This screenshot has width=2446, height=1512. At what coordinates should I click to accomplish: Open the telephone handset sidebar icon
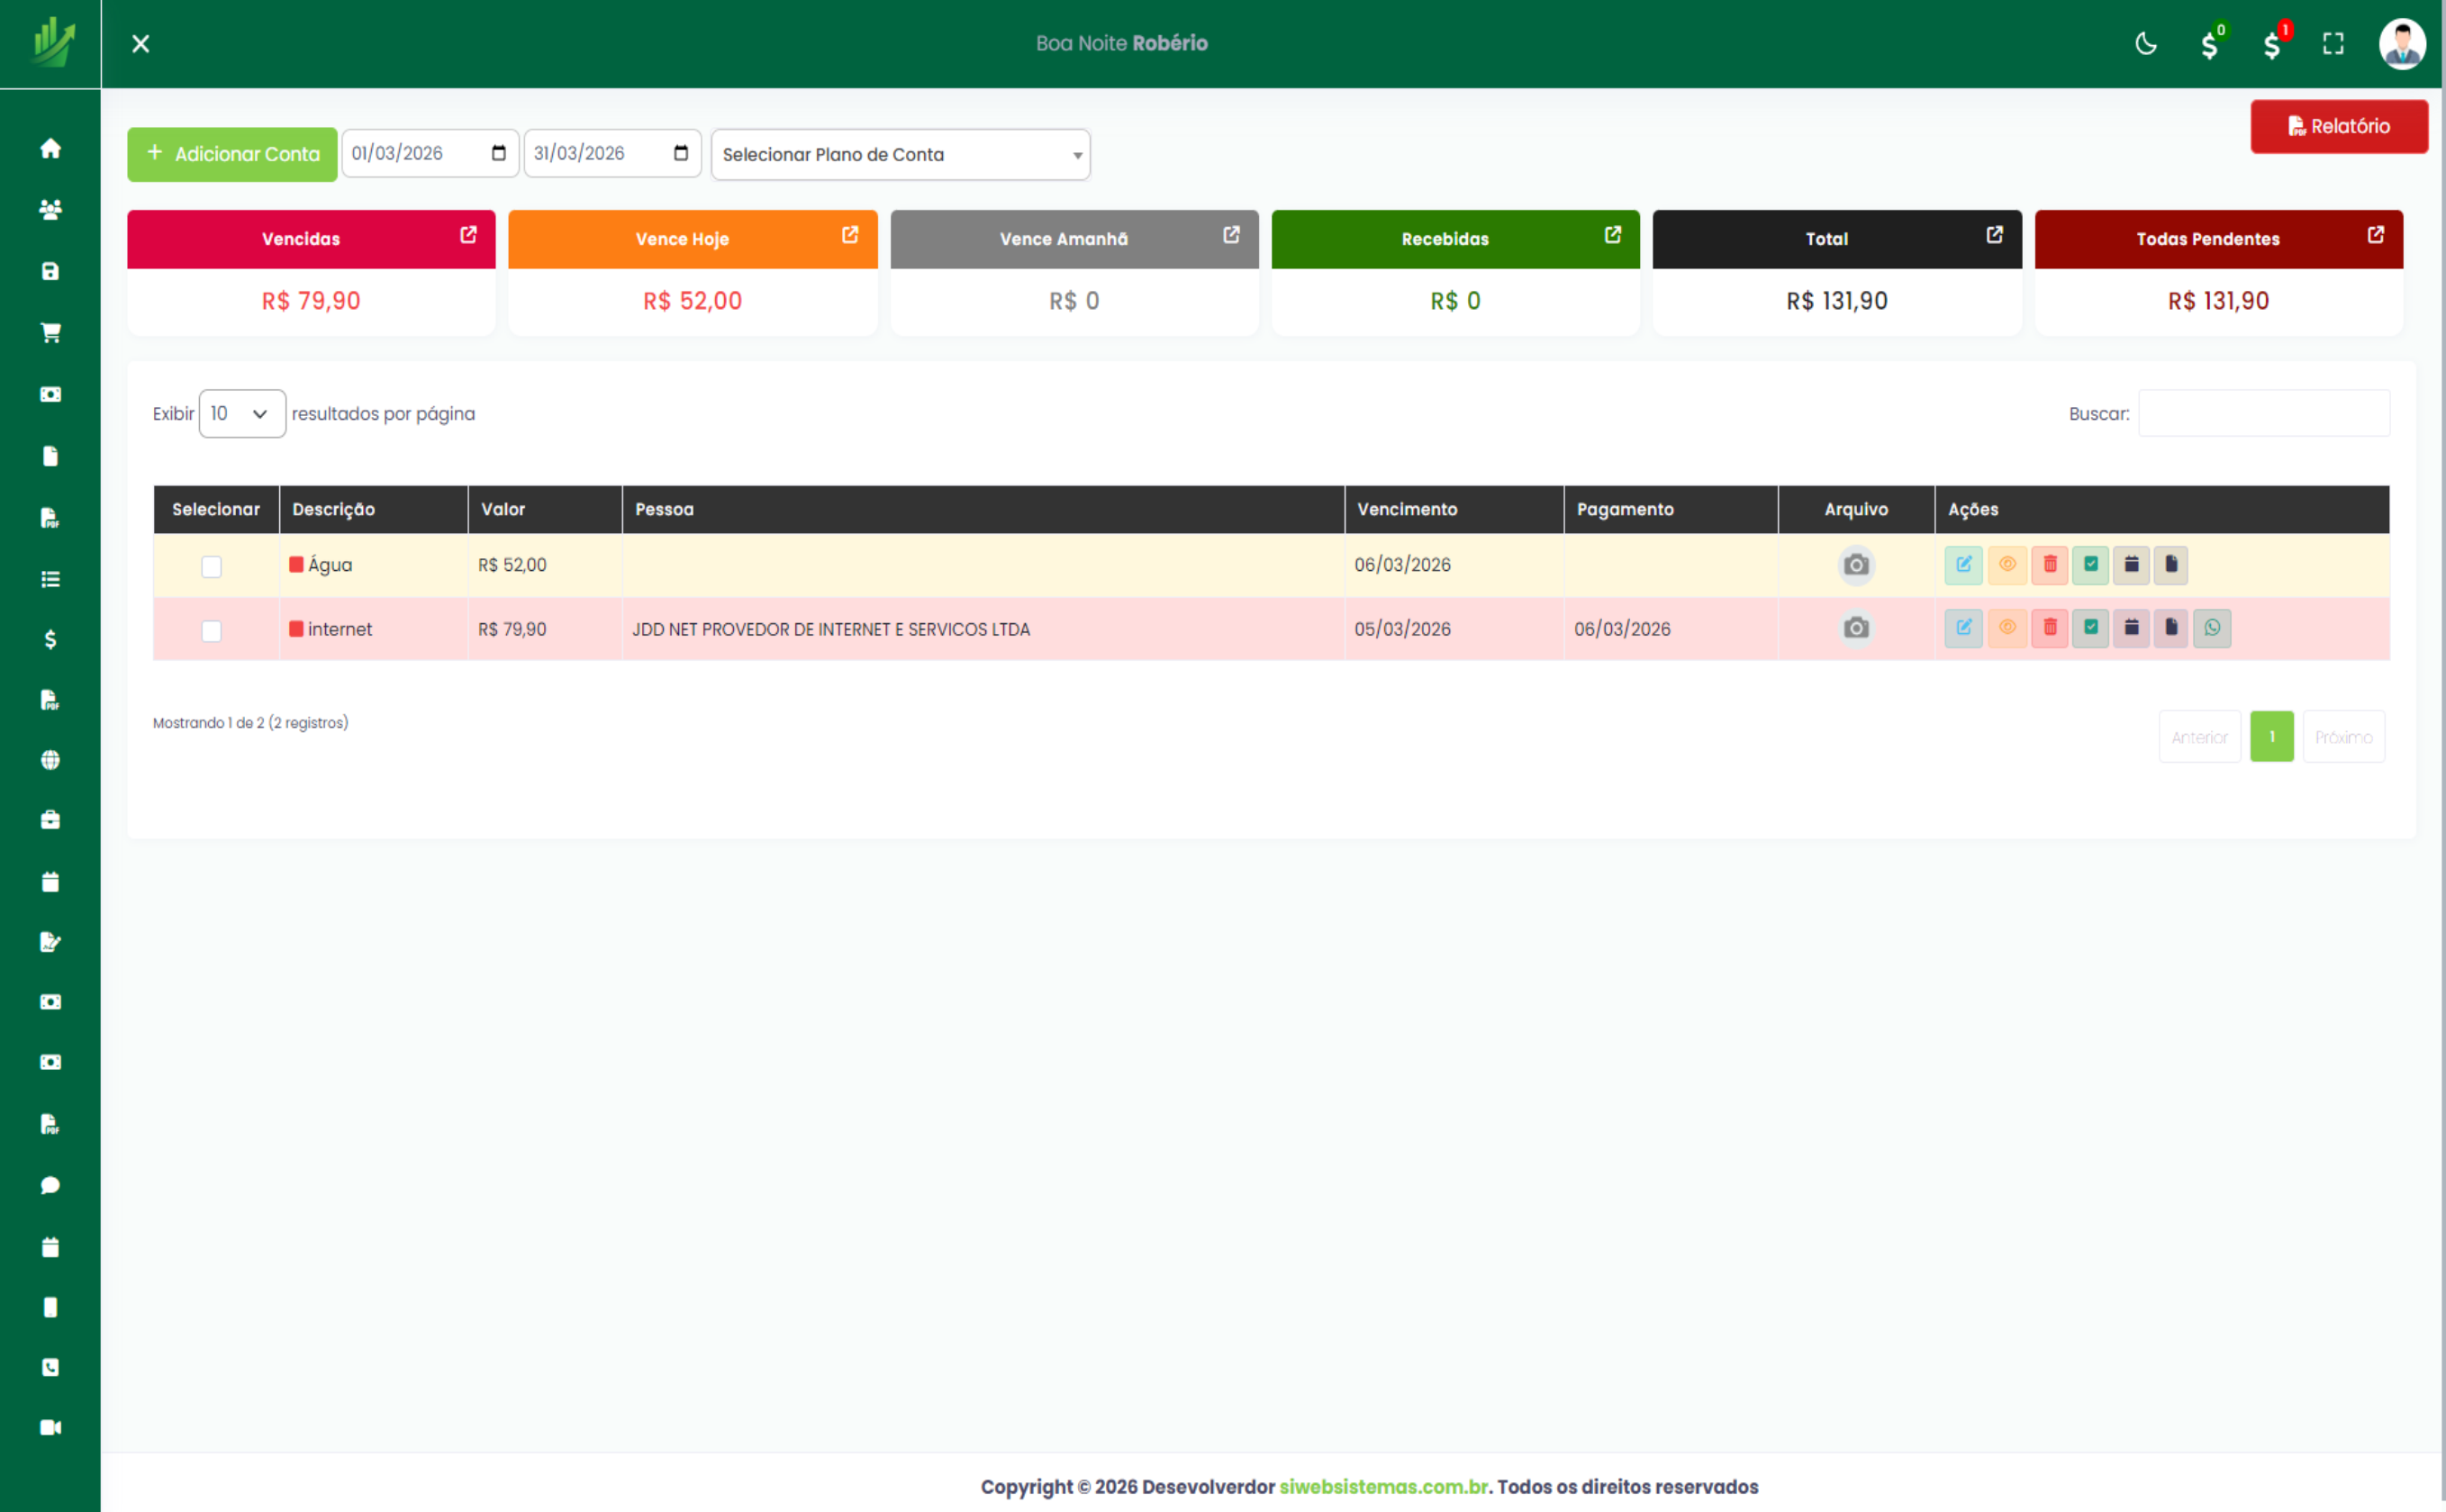(x=50, y=1367)
